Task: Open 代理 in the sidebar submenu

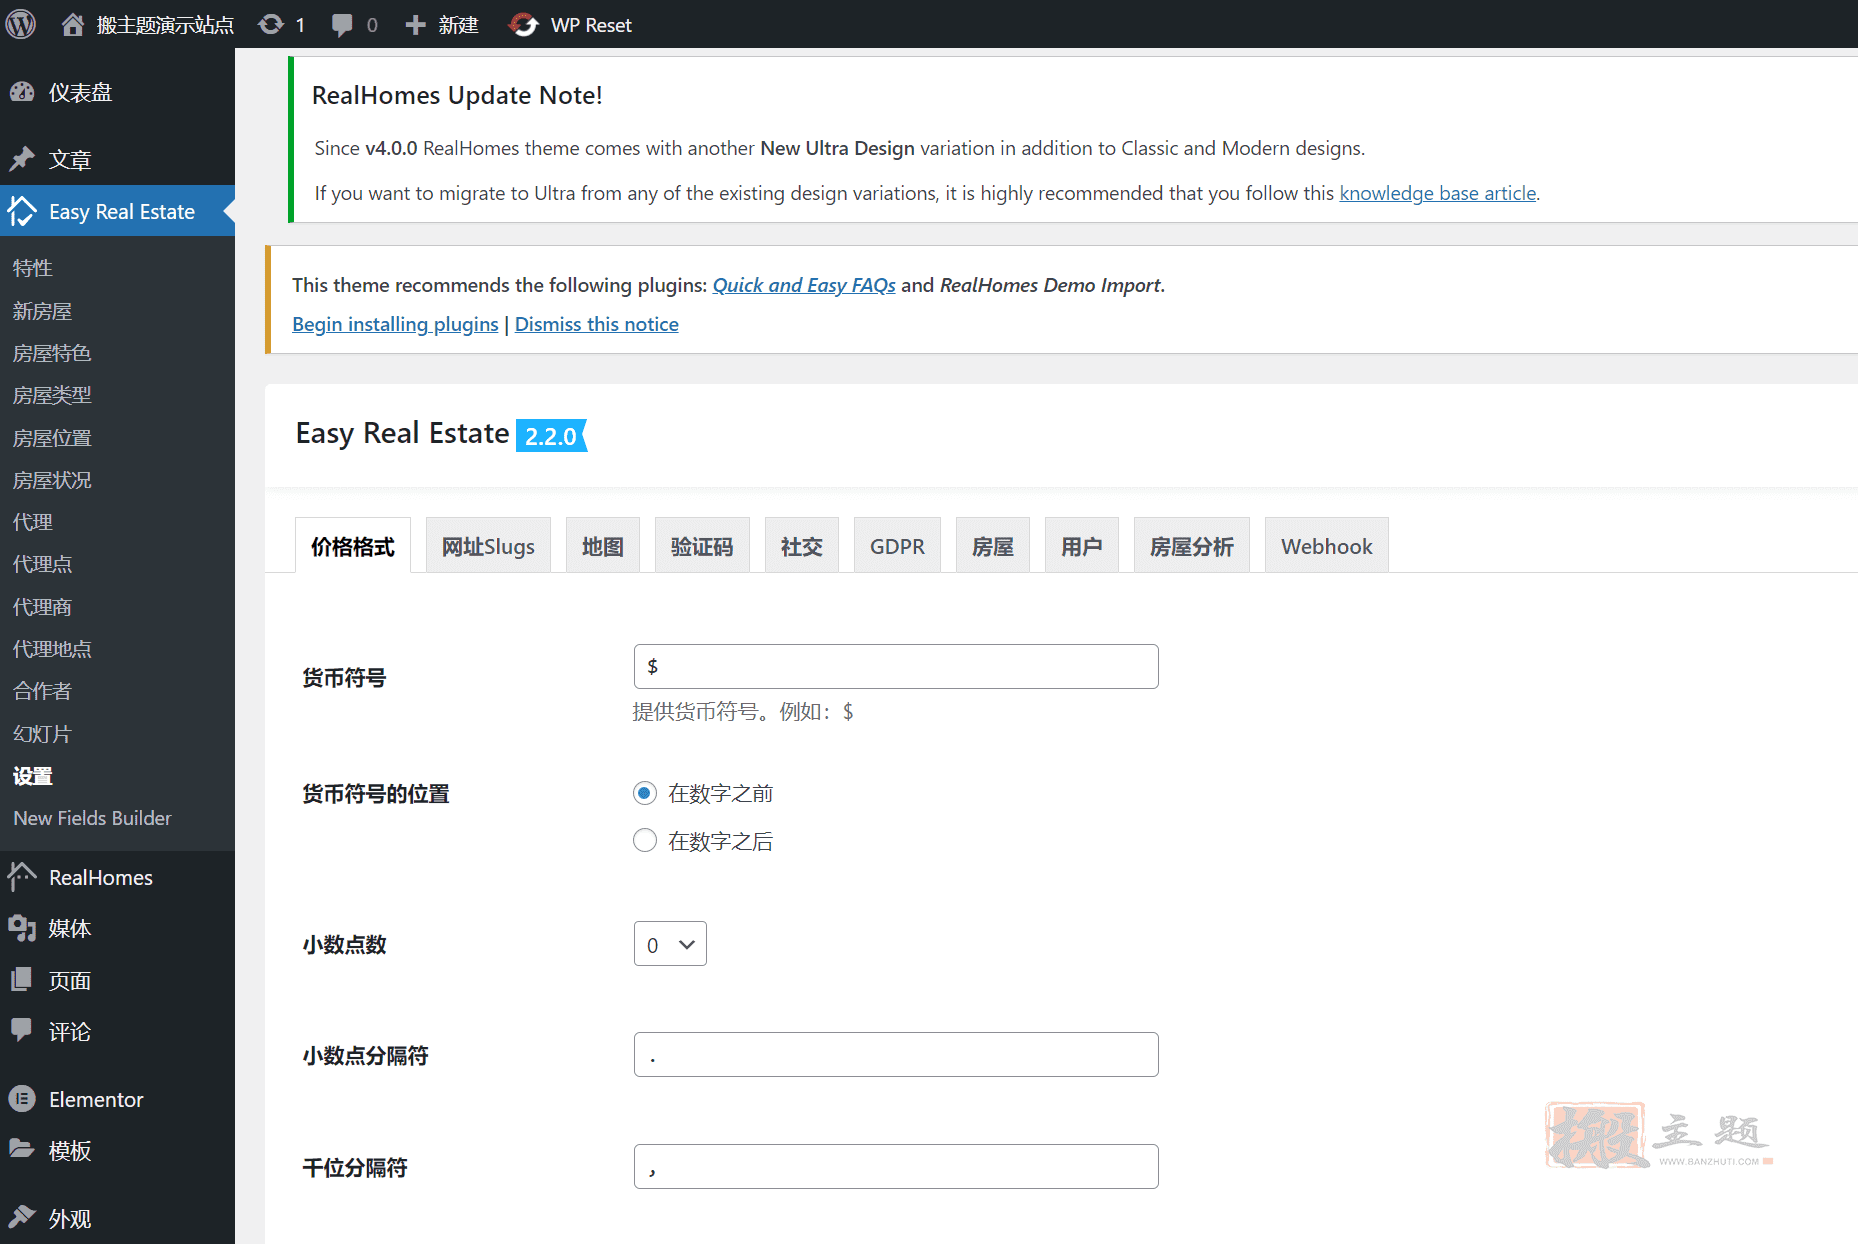Action: [33, 522]
